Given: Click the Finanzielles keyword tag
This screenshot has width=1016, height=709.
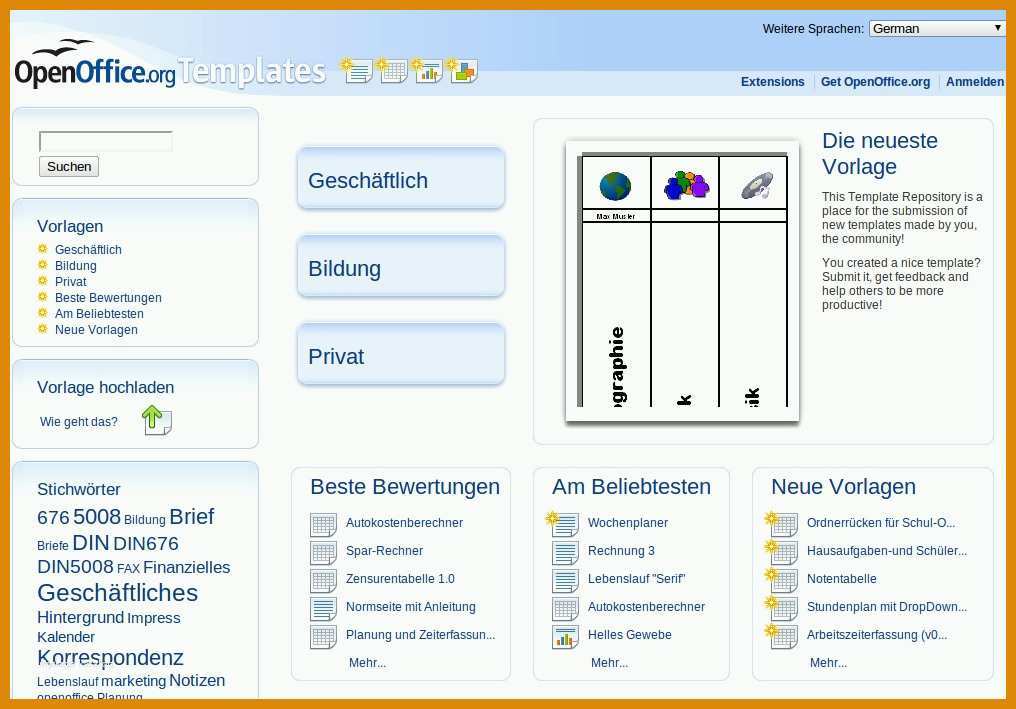Looking at the screenshot, I should point(187,567).
